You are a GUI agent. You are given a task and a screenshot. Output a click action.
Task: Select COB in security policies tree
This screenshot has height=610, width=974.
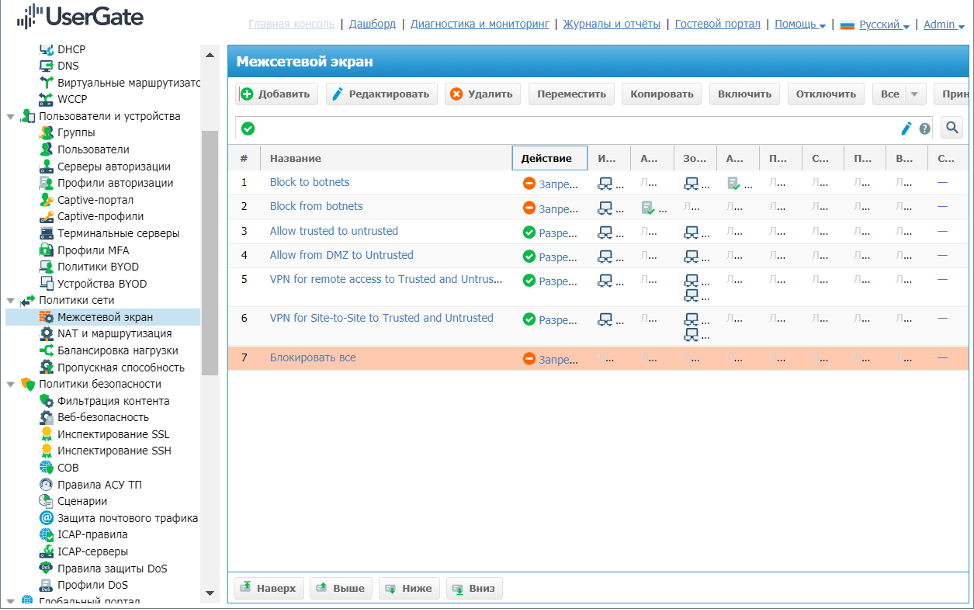point(68,467)
